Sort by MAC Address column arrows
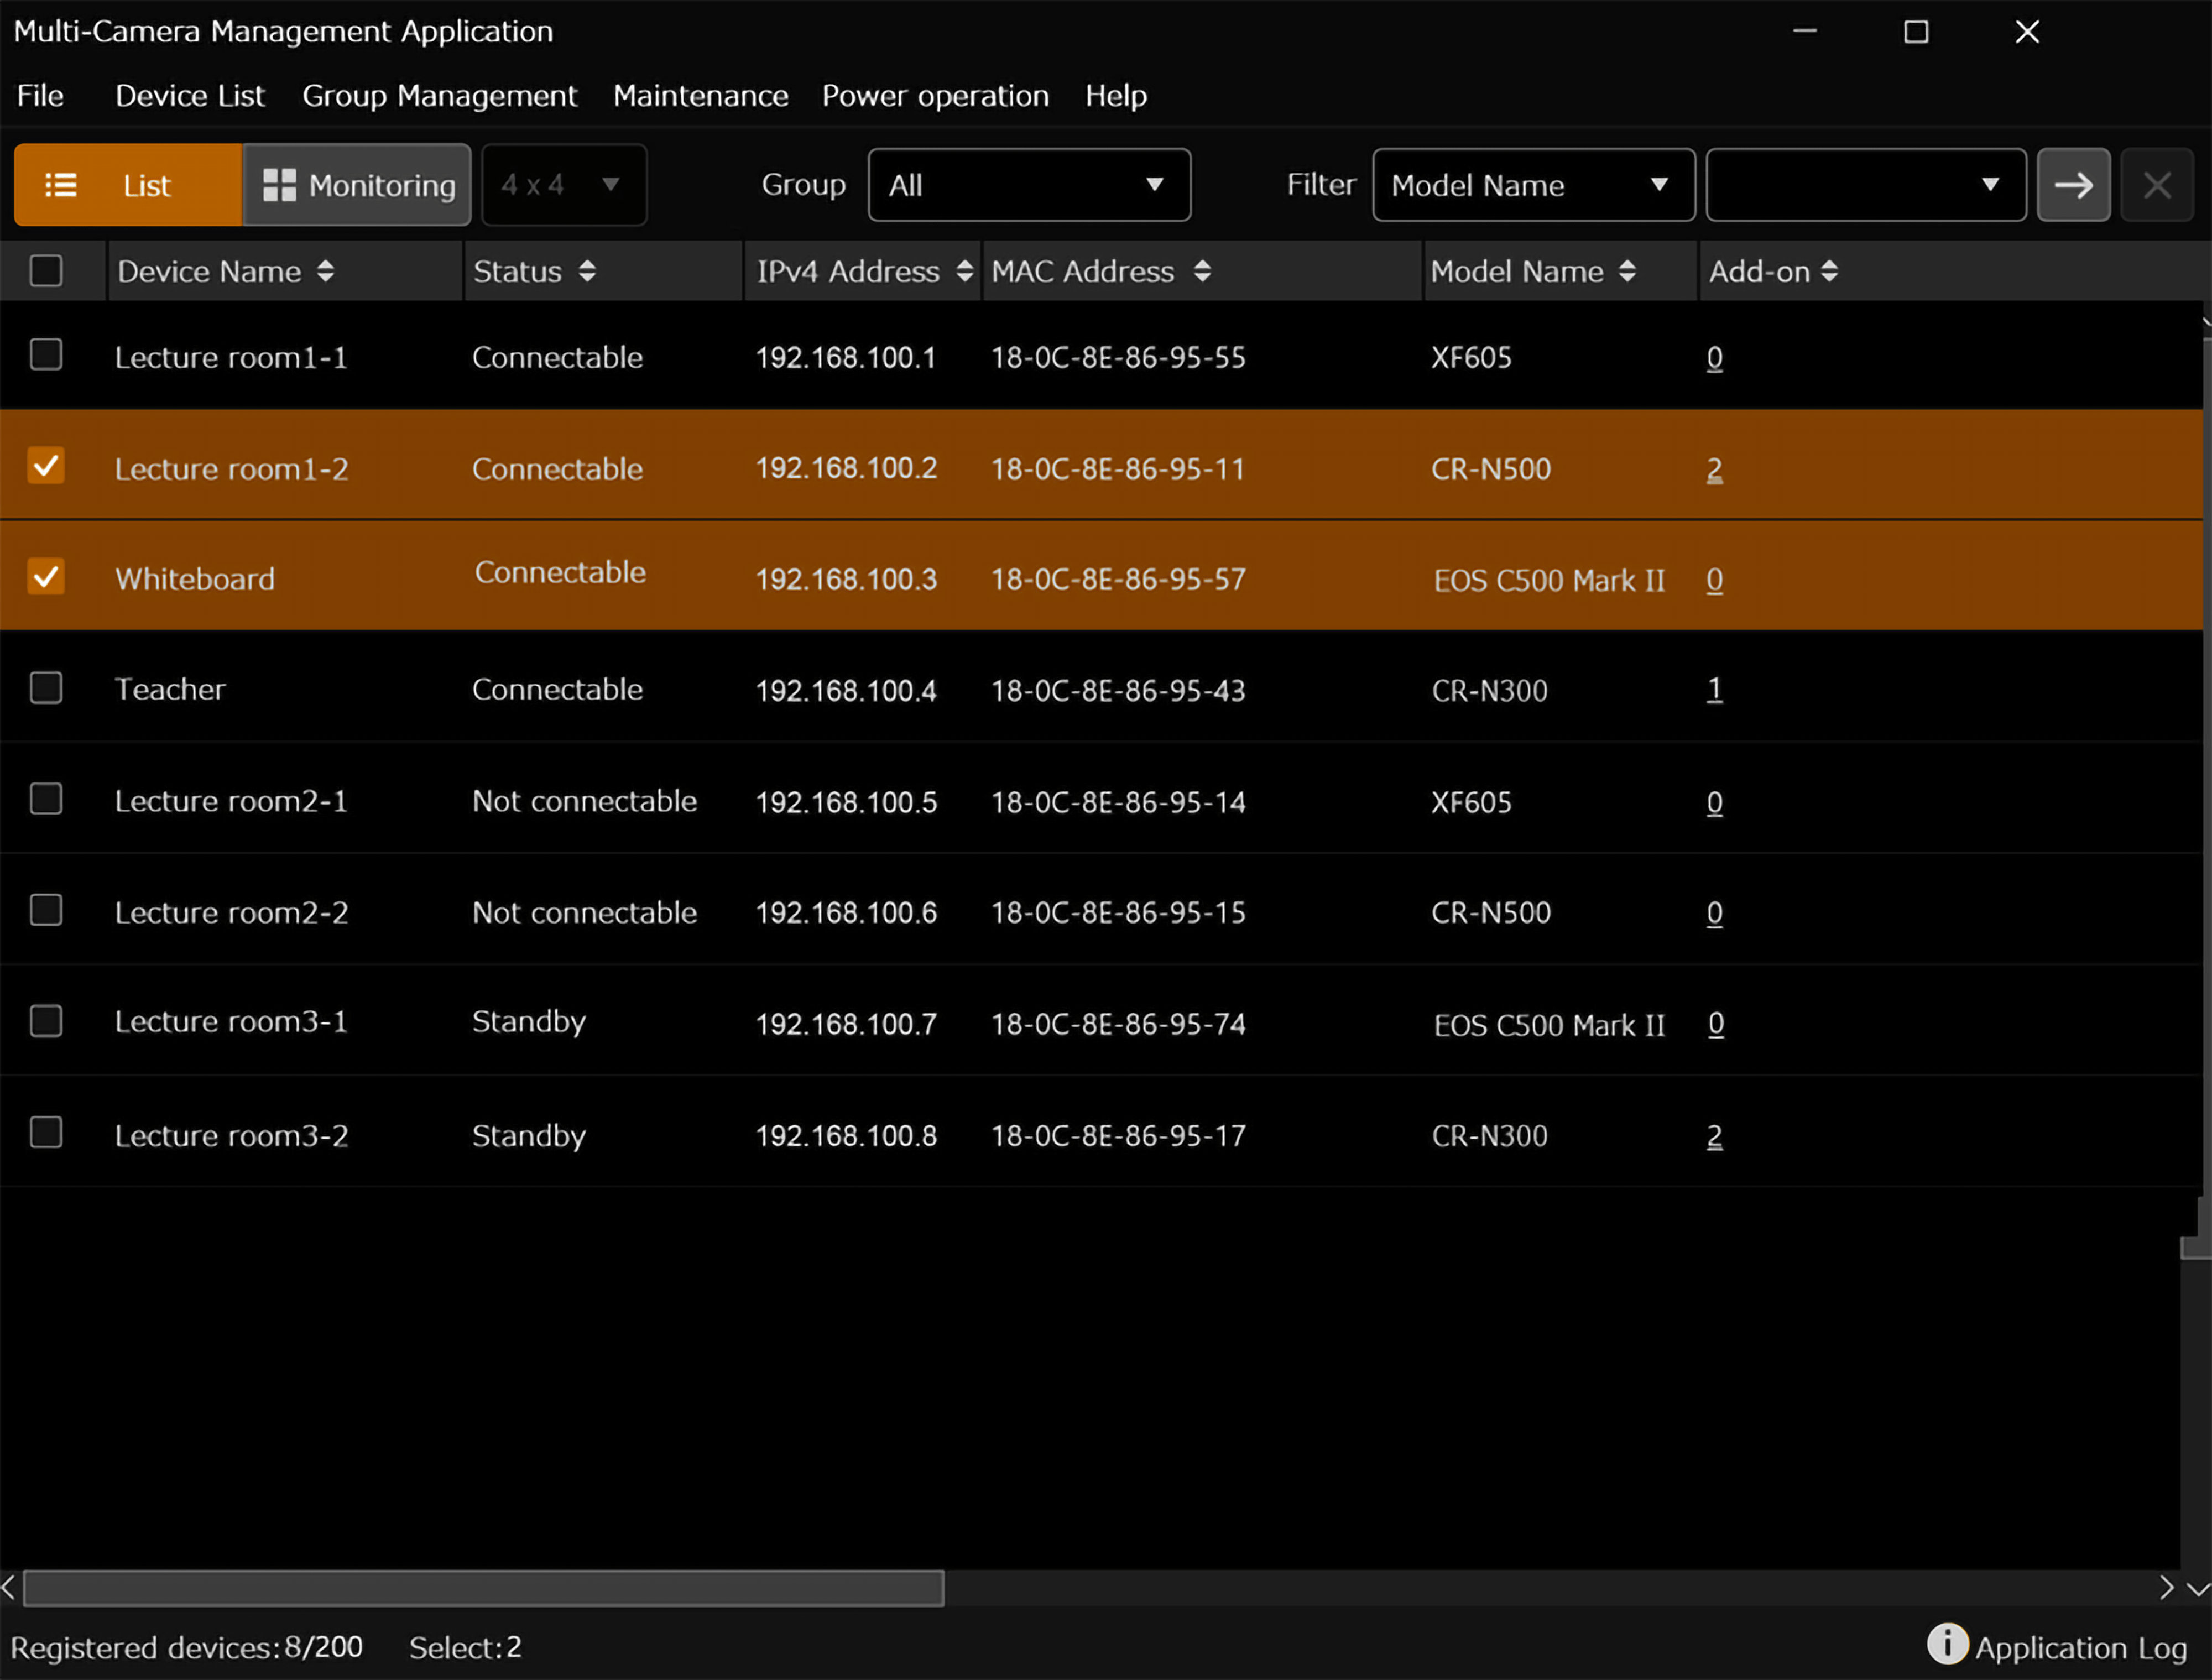The image size is (2212, 1680). coord(1202,271)
